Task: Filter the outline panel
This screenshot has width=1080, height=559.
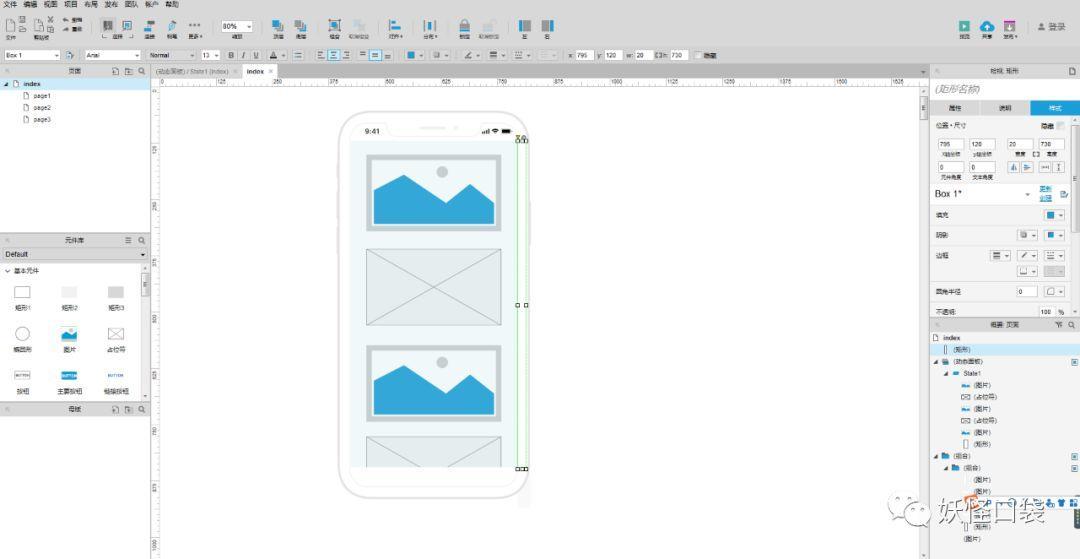Action: (1059, 324)
